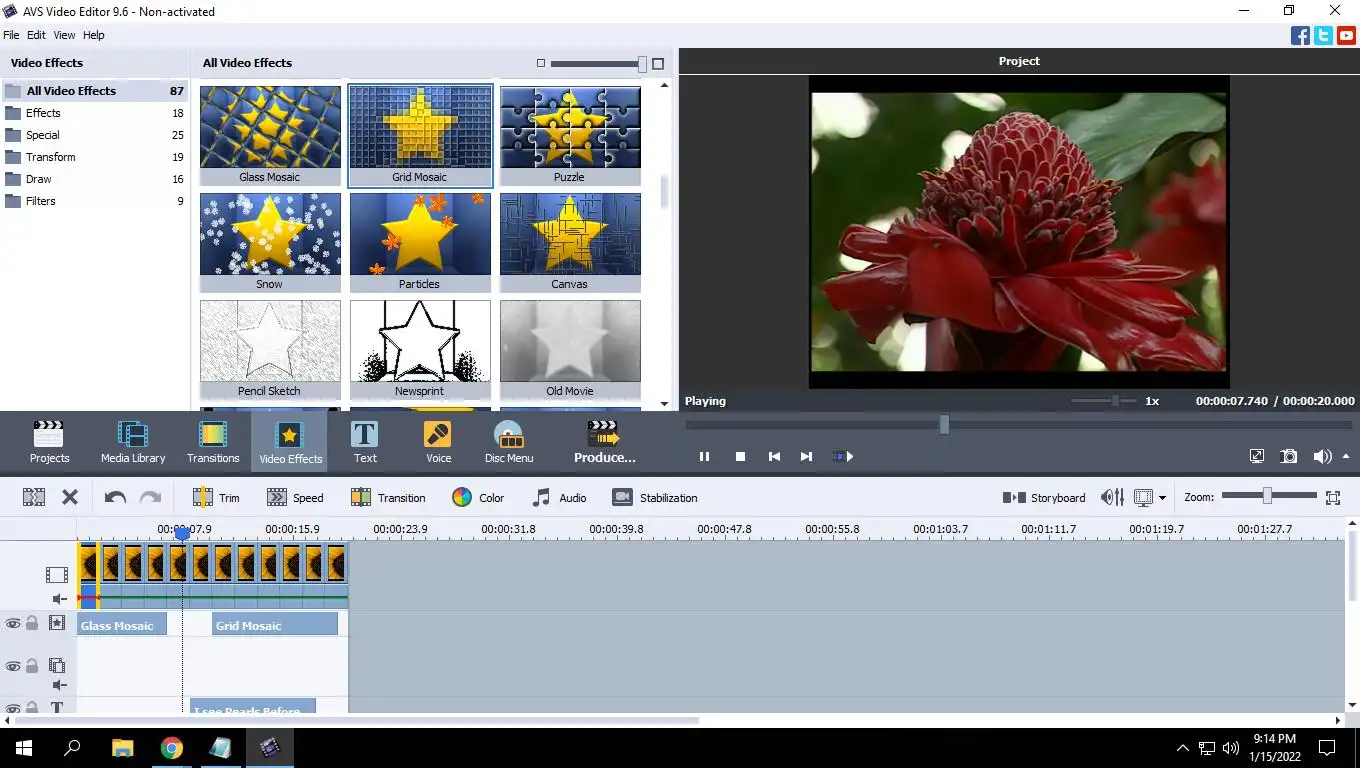Viewport: 1360px width, 768px height.
Task: Select the Transform category folder
Action: click(x=95, y=157)
